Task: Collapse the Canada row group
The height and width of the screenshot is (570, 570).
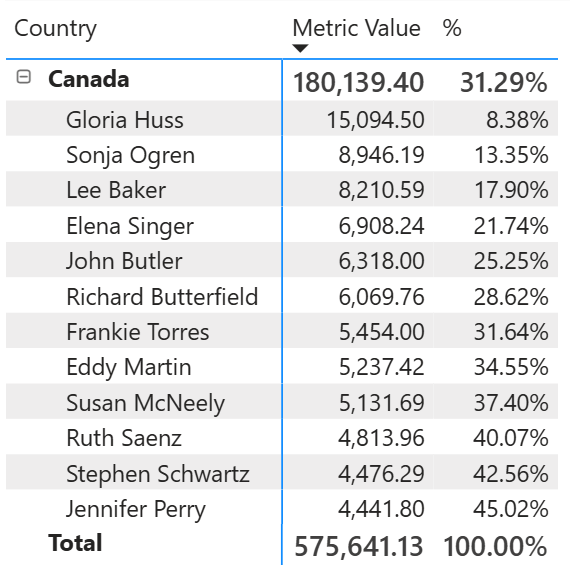Action: (x=24, y=77)
